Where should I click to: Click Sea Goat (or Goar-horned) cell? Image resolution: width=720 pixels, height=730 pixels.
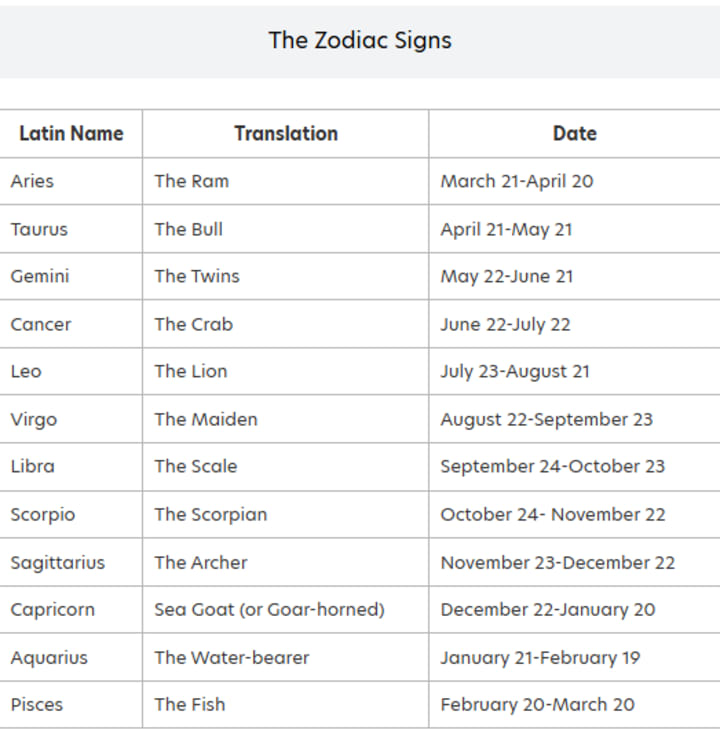(x=286, y=609)
